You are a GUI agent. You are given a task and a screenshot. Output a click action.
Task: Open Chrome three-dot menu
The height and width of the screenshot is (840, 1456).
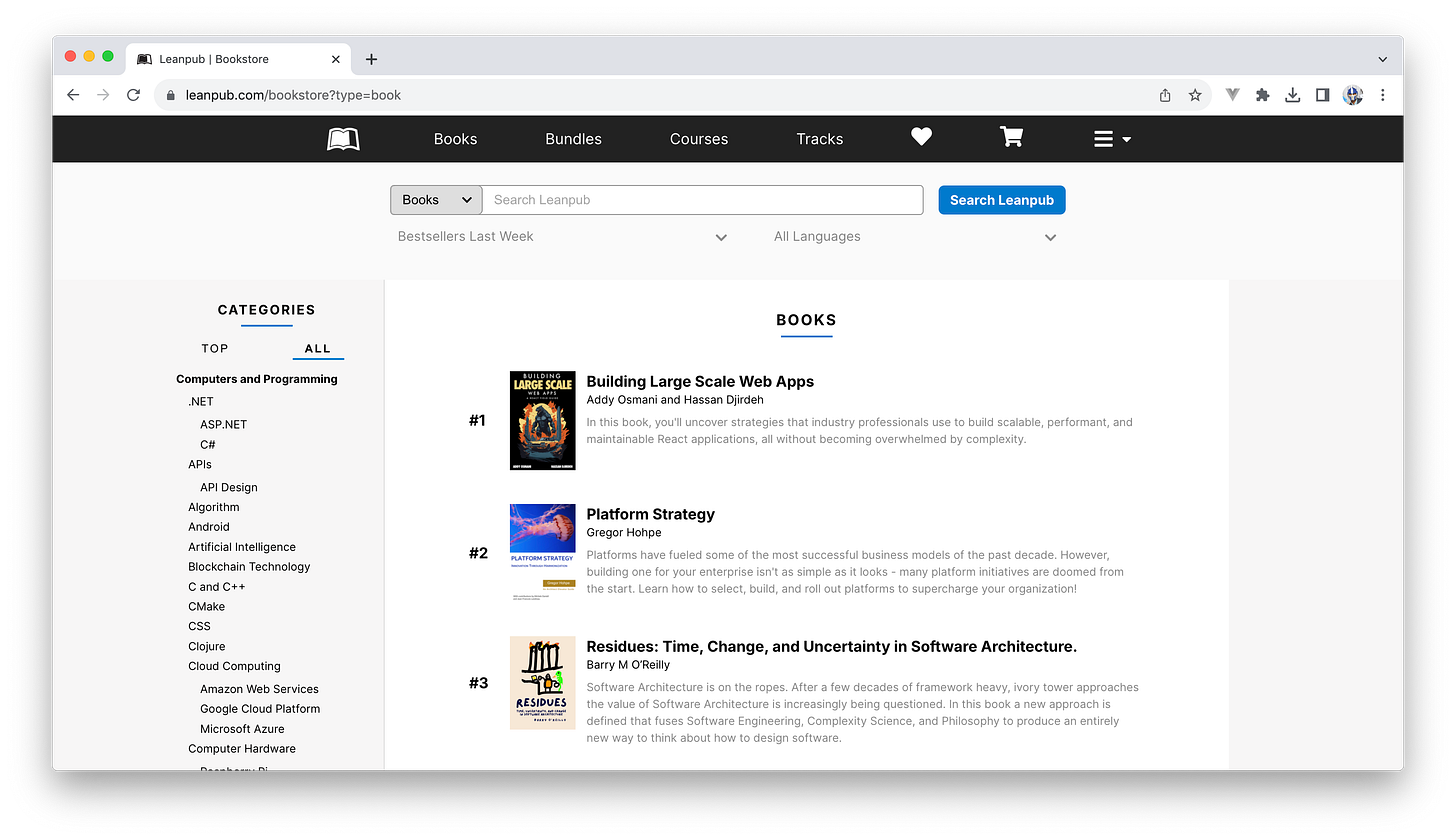(1382, 95)
